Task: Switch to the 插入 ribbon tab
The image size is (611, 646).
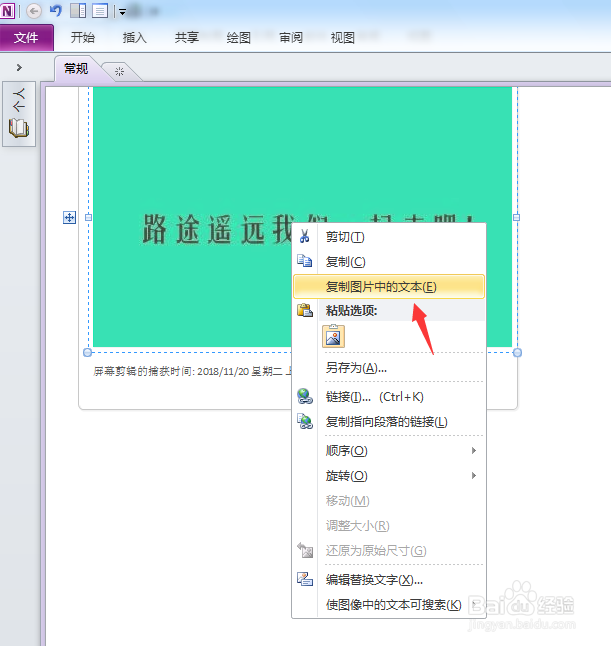Action: (134, 37)
